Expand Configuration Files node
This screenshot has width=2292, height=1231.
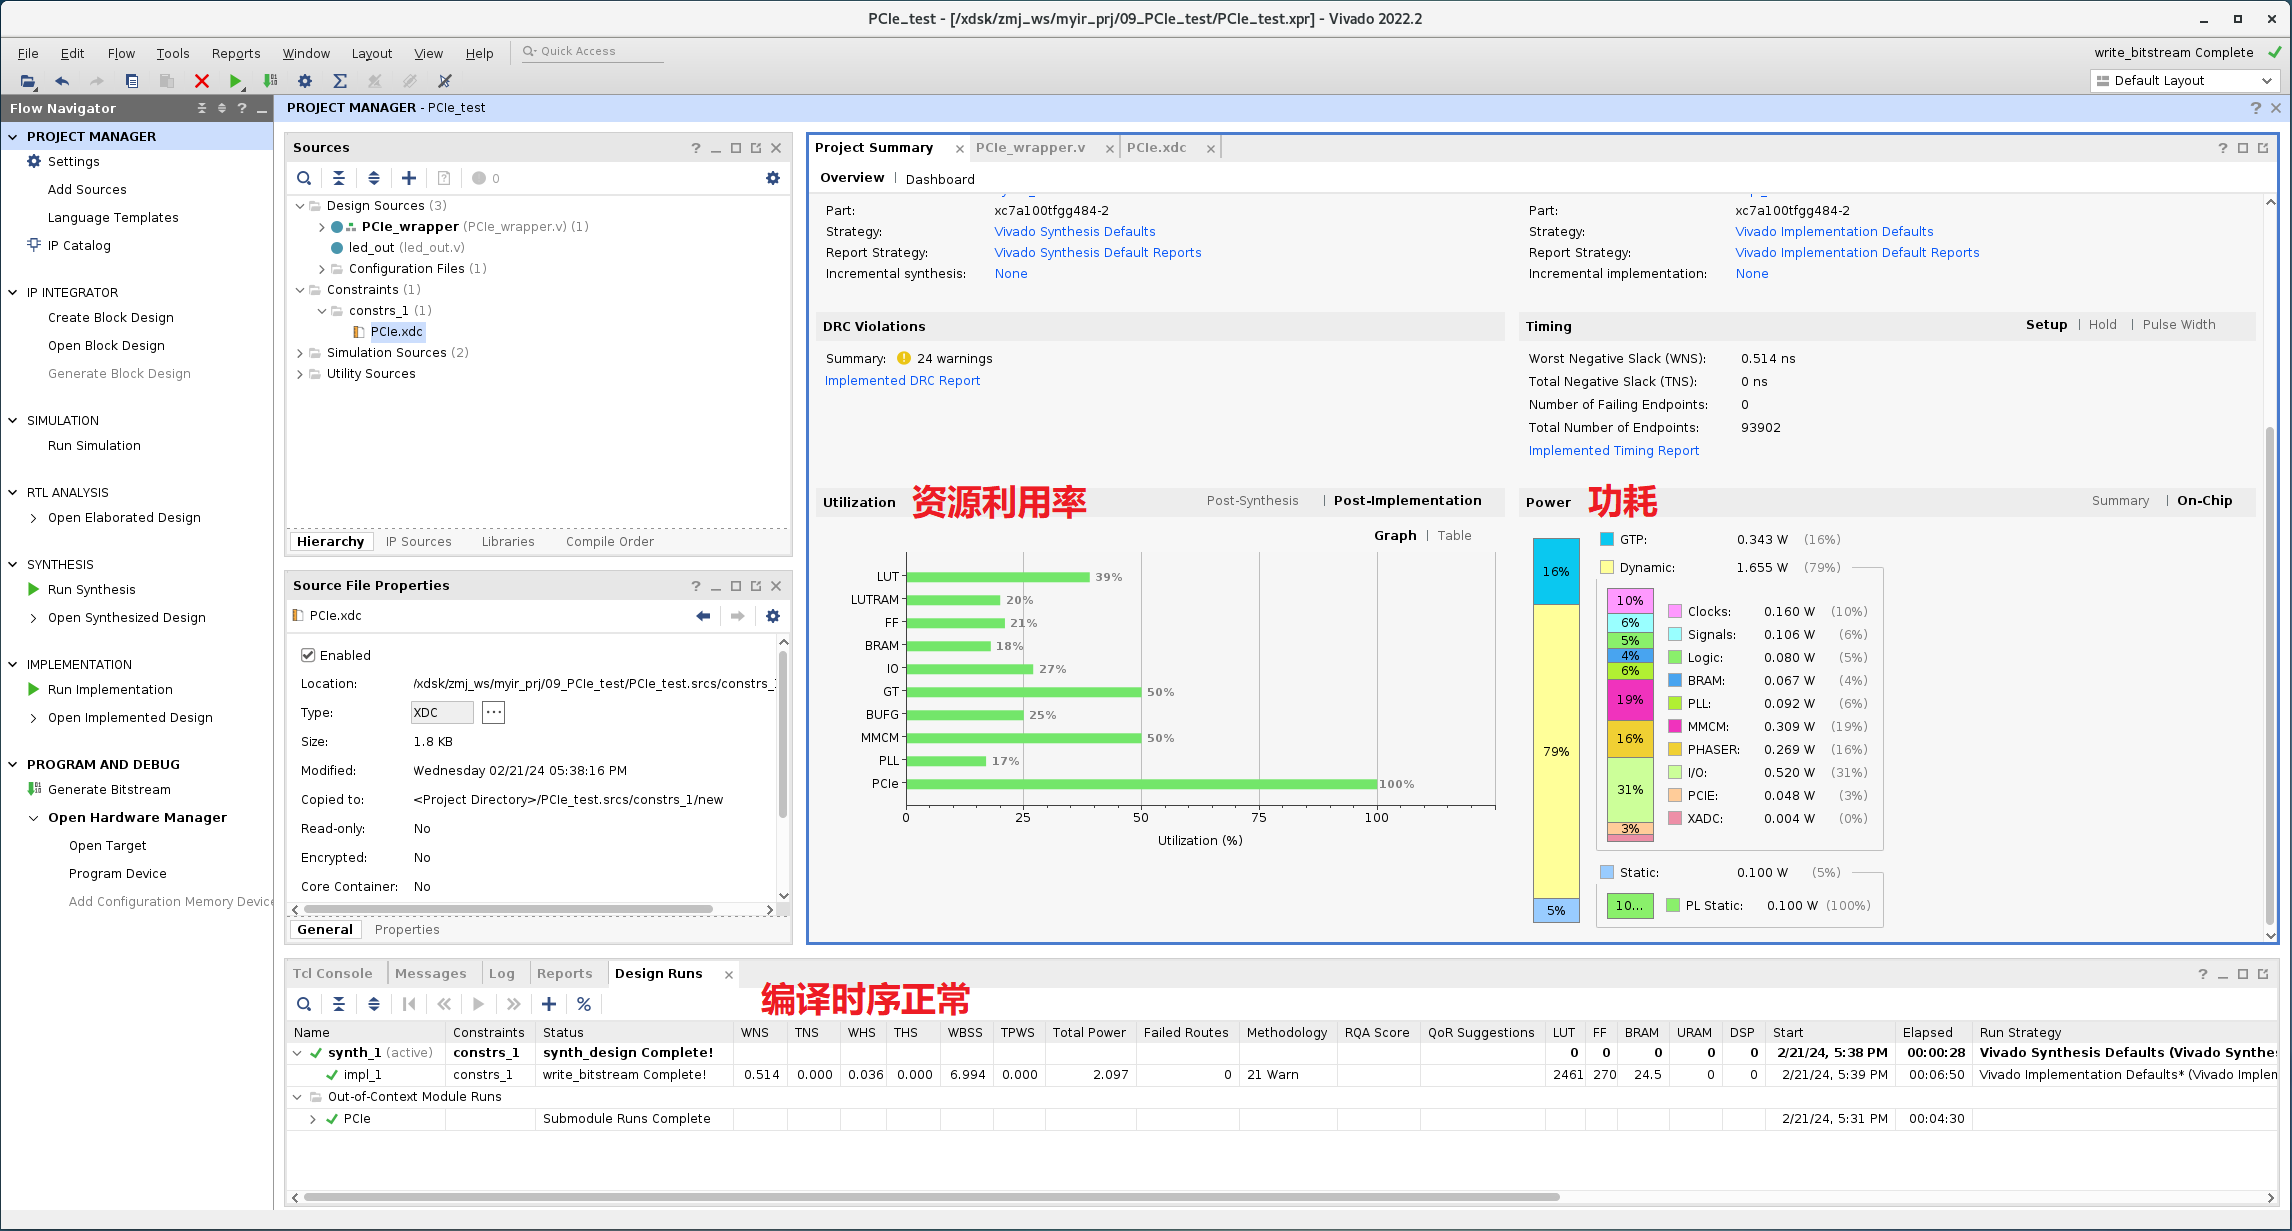322,269
